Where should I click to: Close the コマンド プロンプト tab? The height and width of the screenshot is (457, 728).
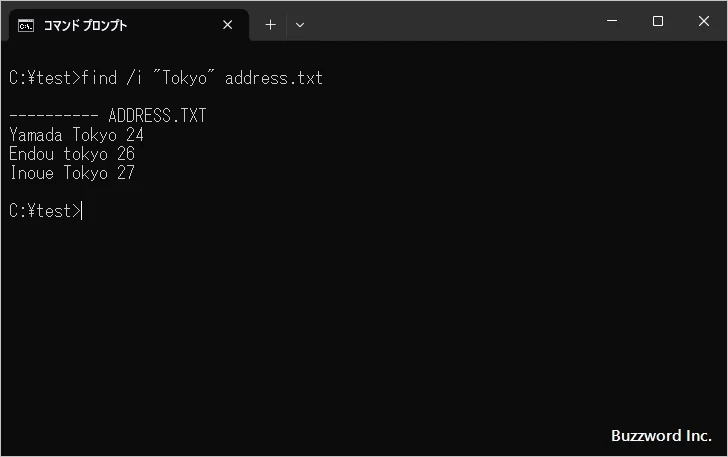pyautogui.click(x=228, y=25)
